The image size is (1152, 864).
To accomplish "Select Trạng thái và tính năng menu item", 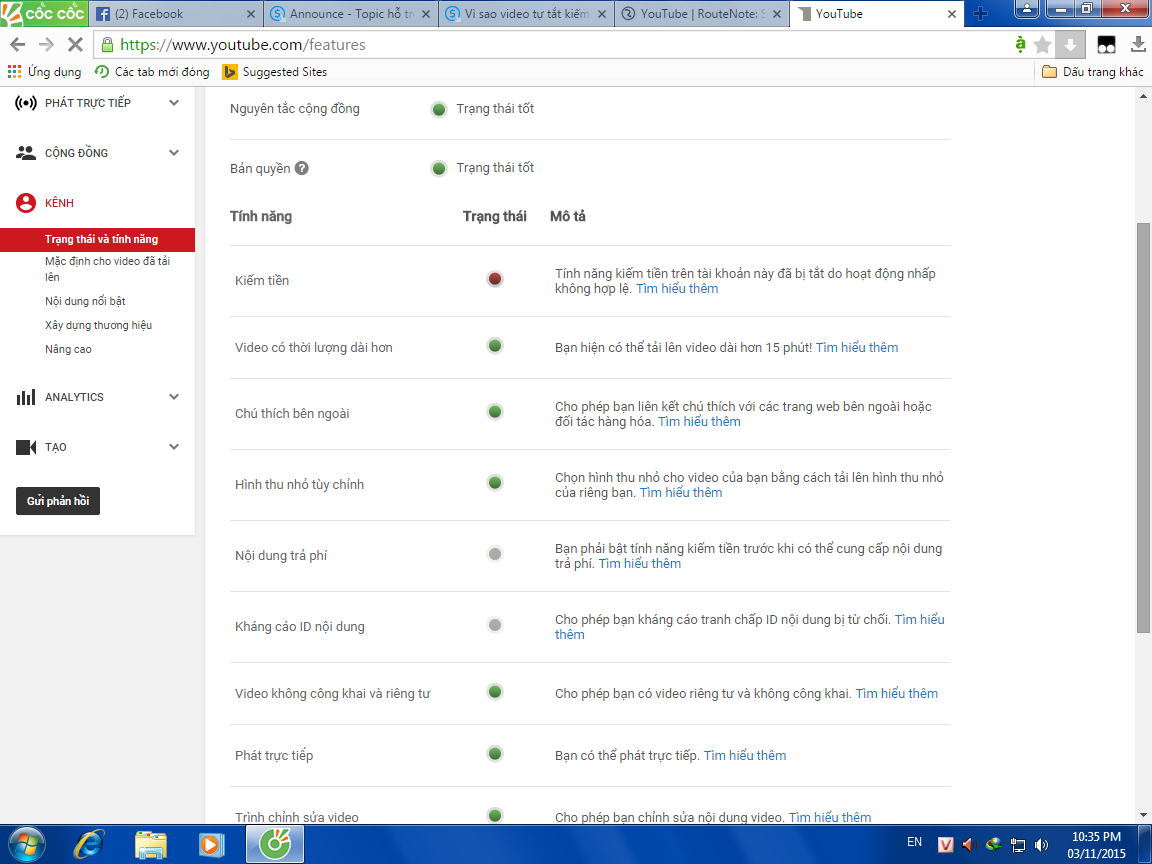I will 98,240.
